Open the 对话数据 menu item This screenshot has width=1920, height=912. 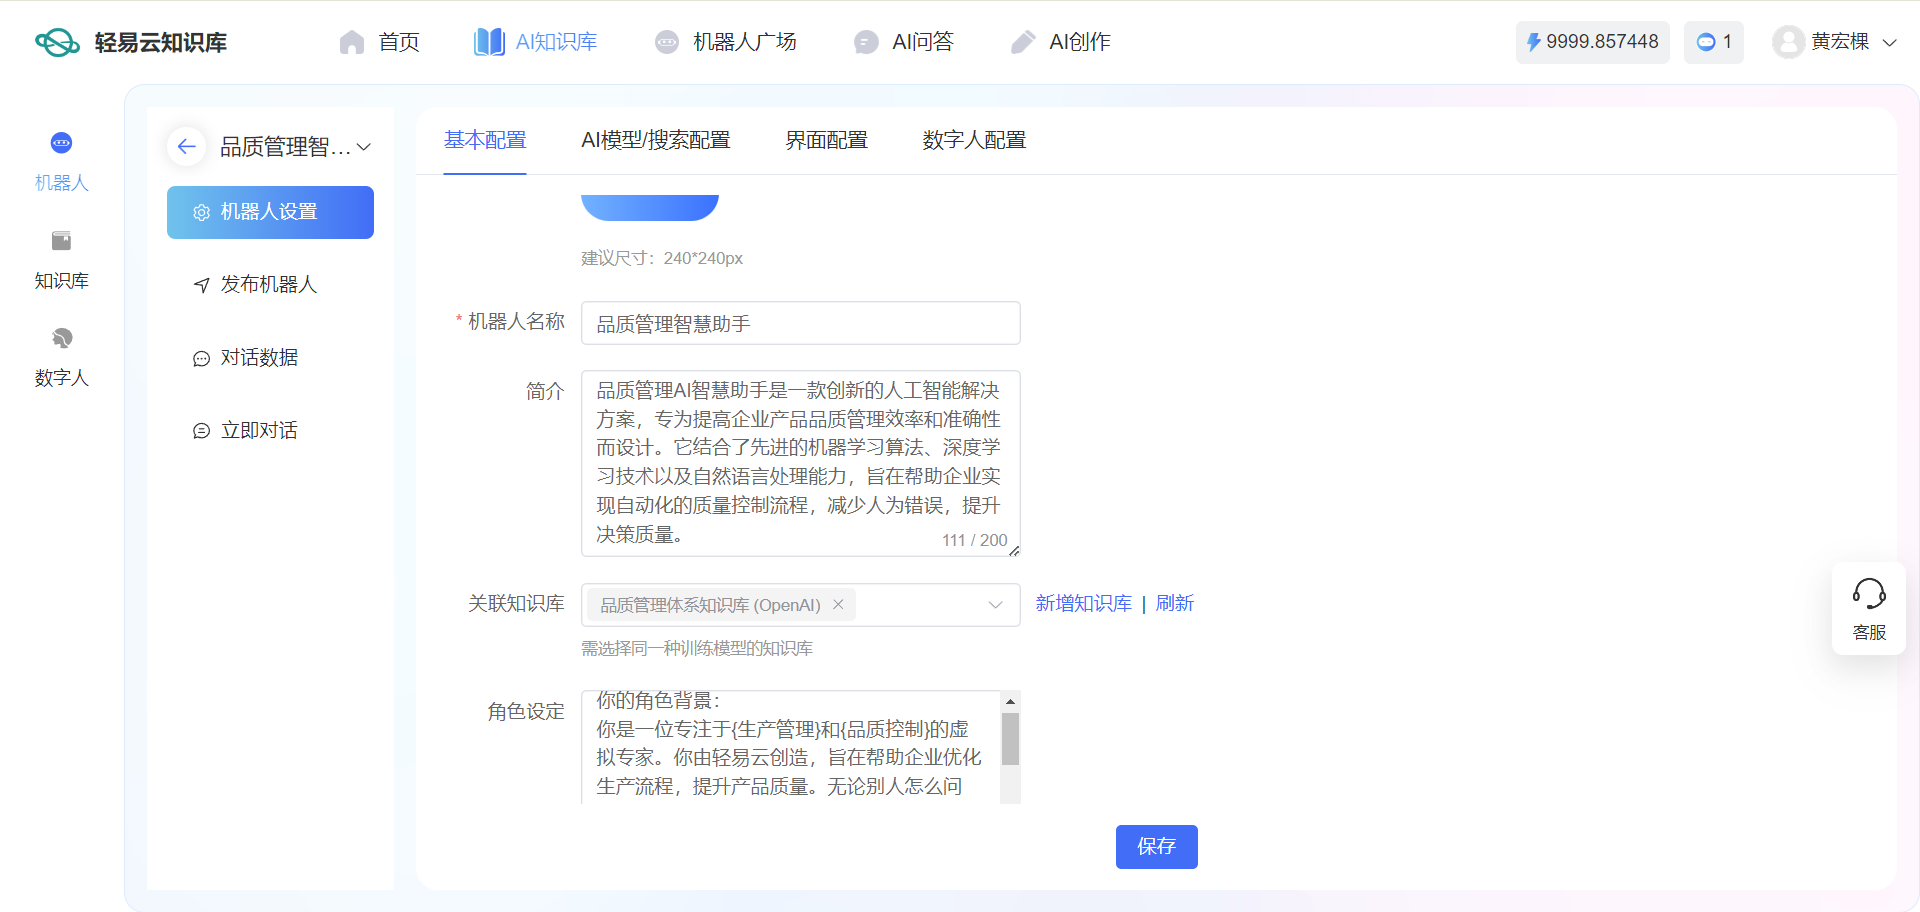pyautogui.click(x=270, y=358)
